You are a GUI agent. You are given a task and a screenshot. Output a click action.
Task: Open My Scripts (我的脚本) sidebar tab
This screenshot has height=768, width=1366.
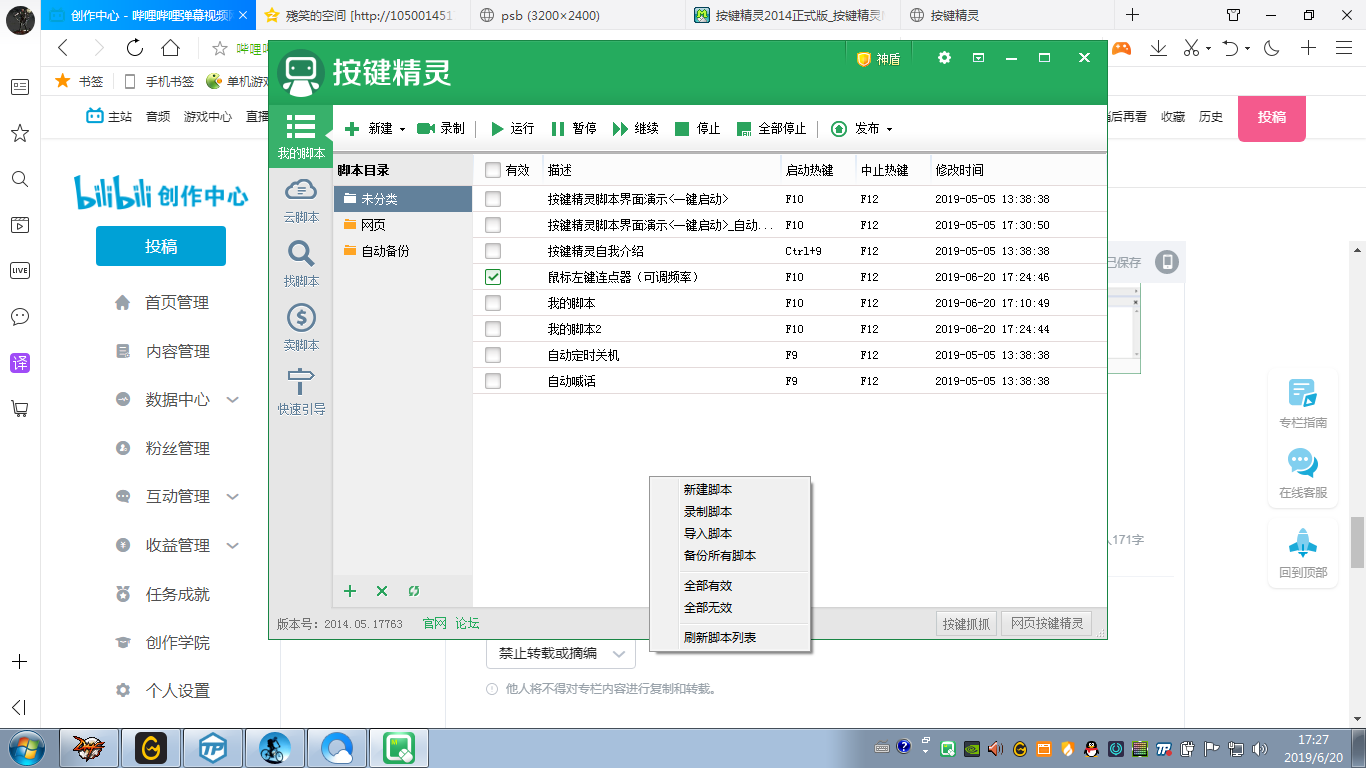[x=301, y=135]
